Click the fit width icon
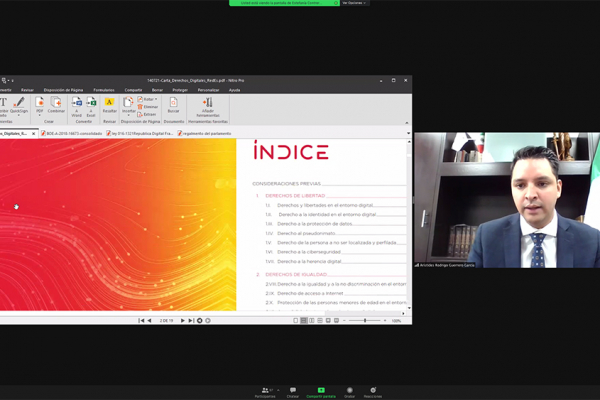The width and height of the screenshot is (600, 400). pyautogui.click(x=336, y=320)
